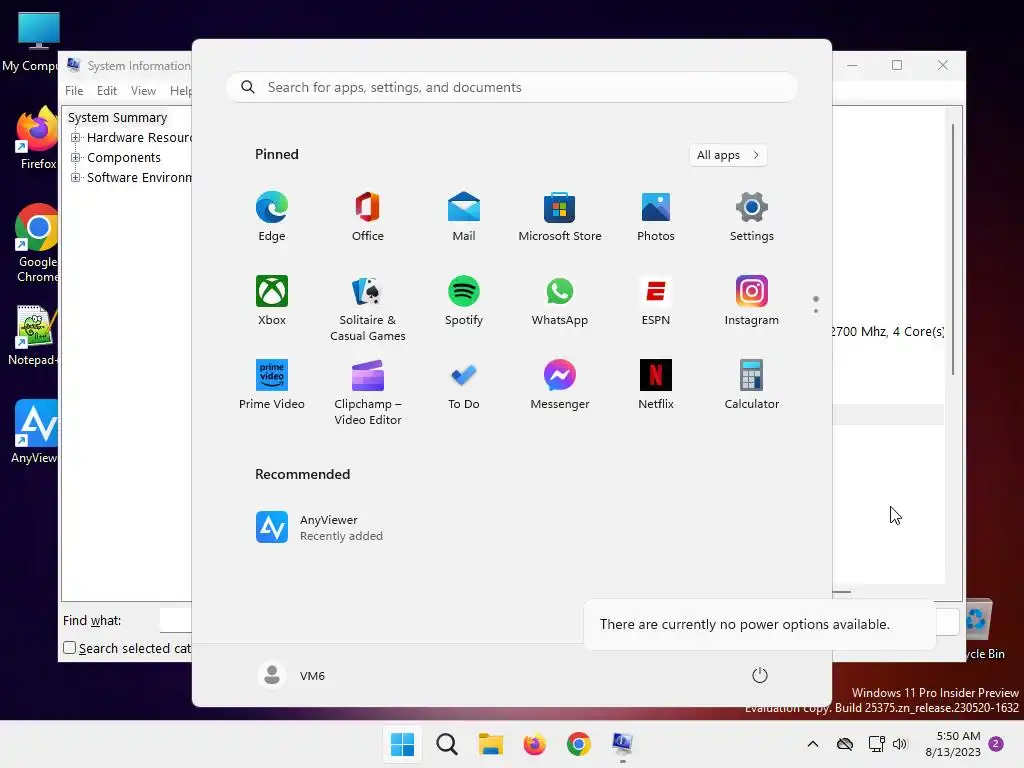Screen dimensions: 1024x768
Task: Click the Start menu power button
Action: point(760,675)
